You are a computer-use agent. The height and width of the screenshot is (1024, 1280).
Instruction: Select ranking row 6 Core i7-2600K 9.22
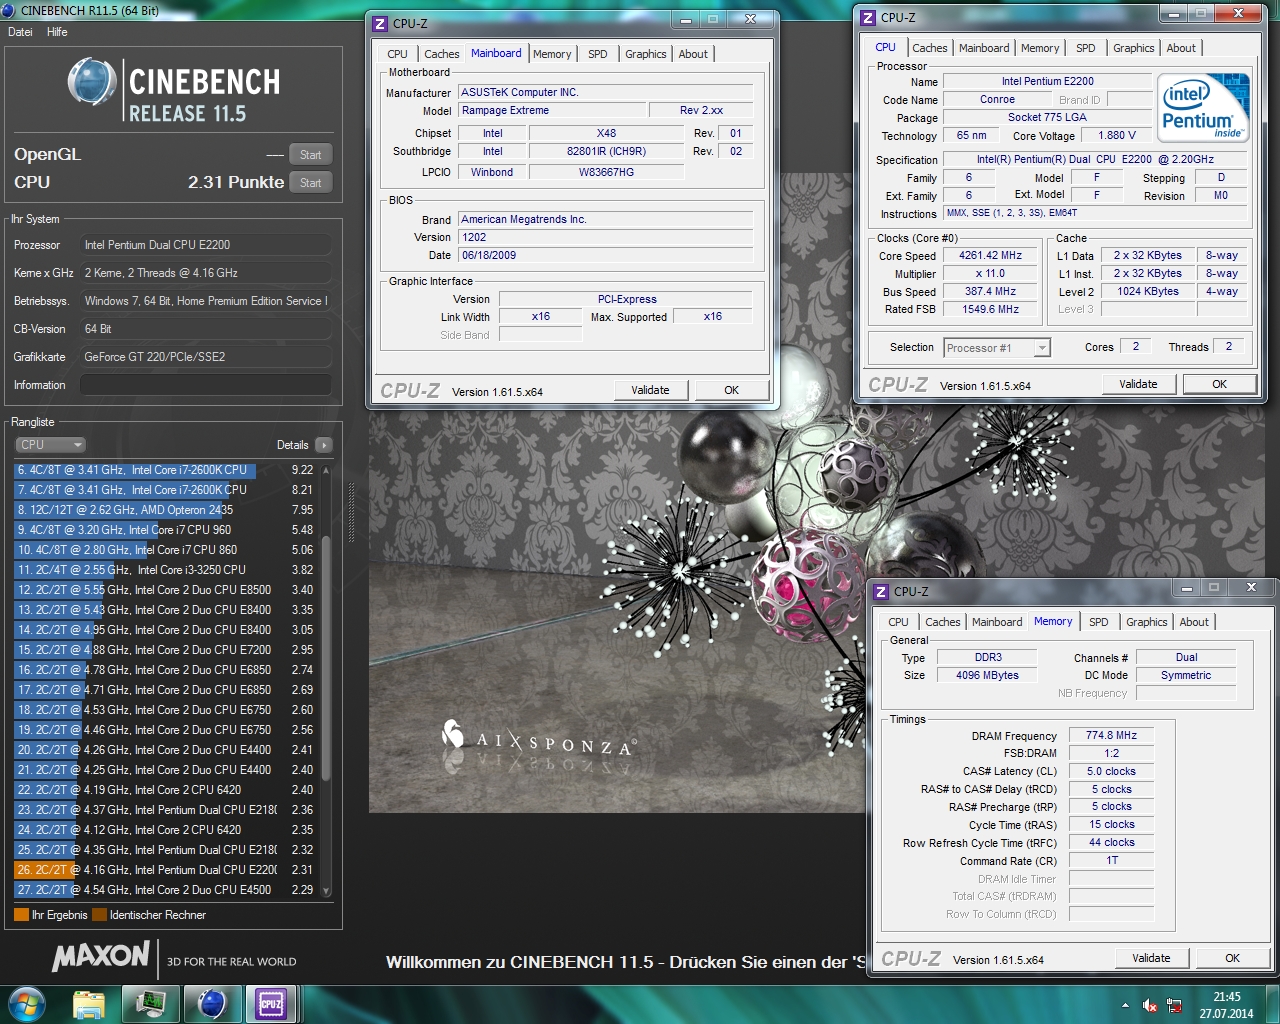166,470
